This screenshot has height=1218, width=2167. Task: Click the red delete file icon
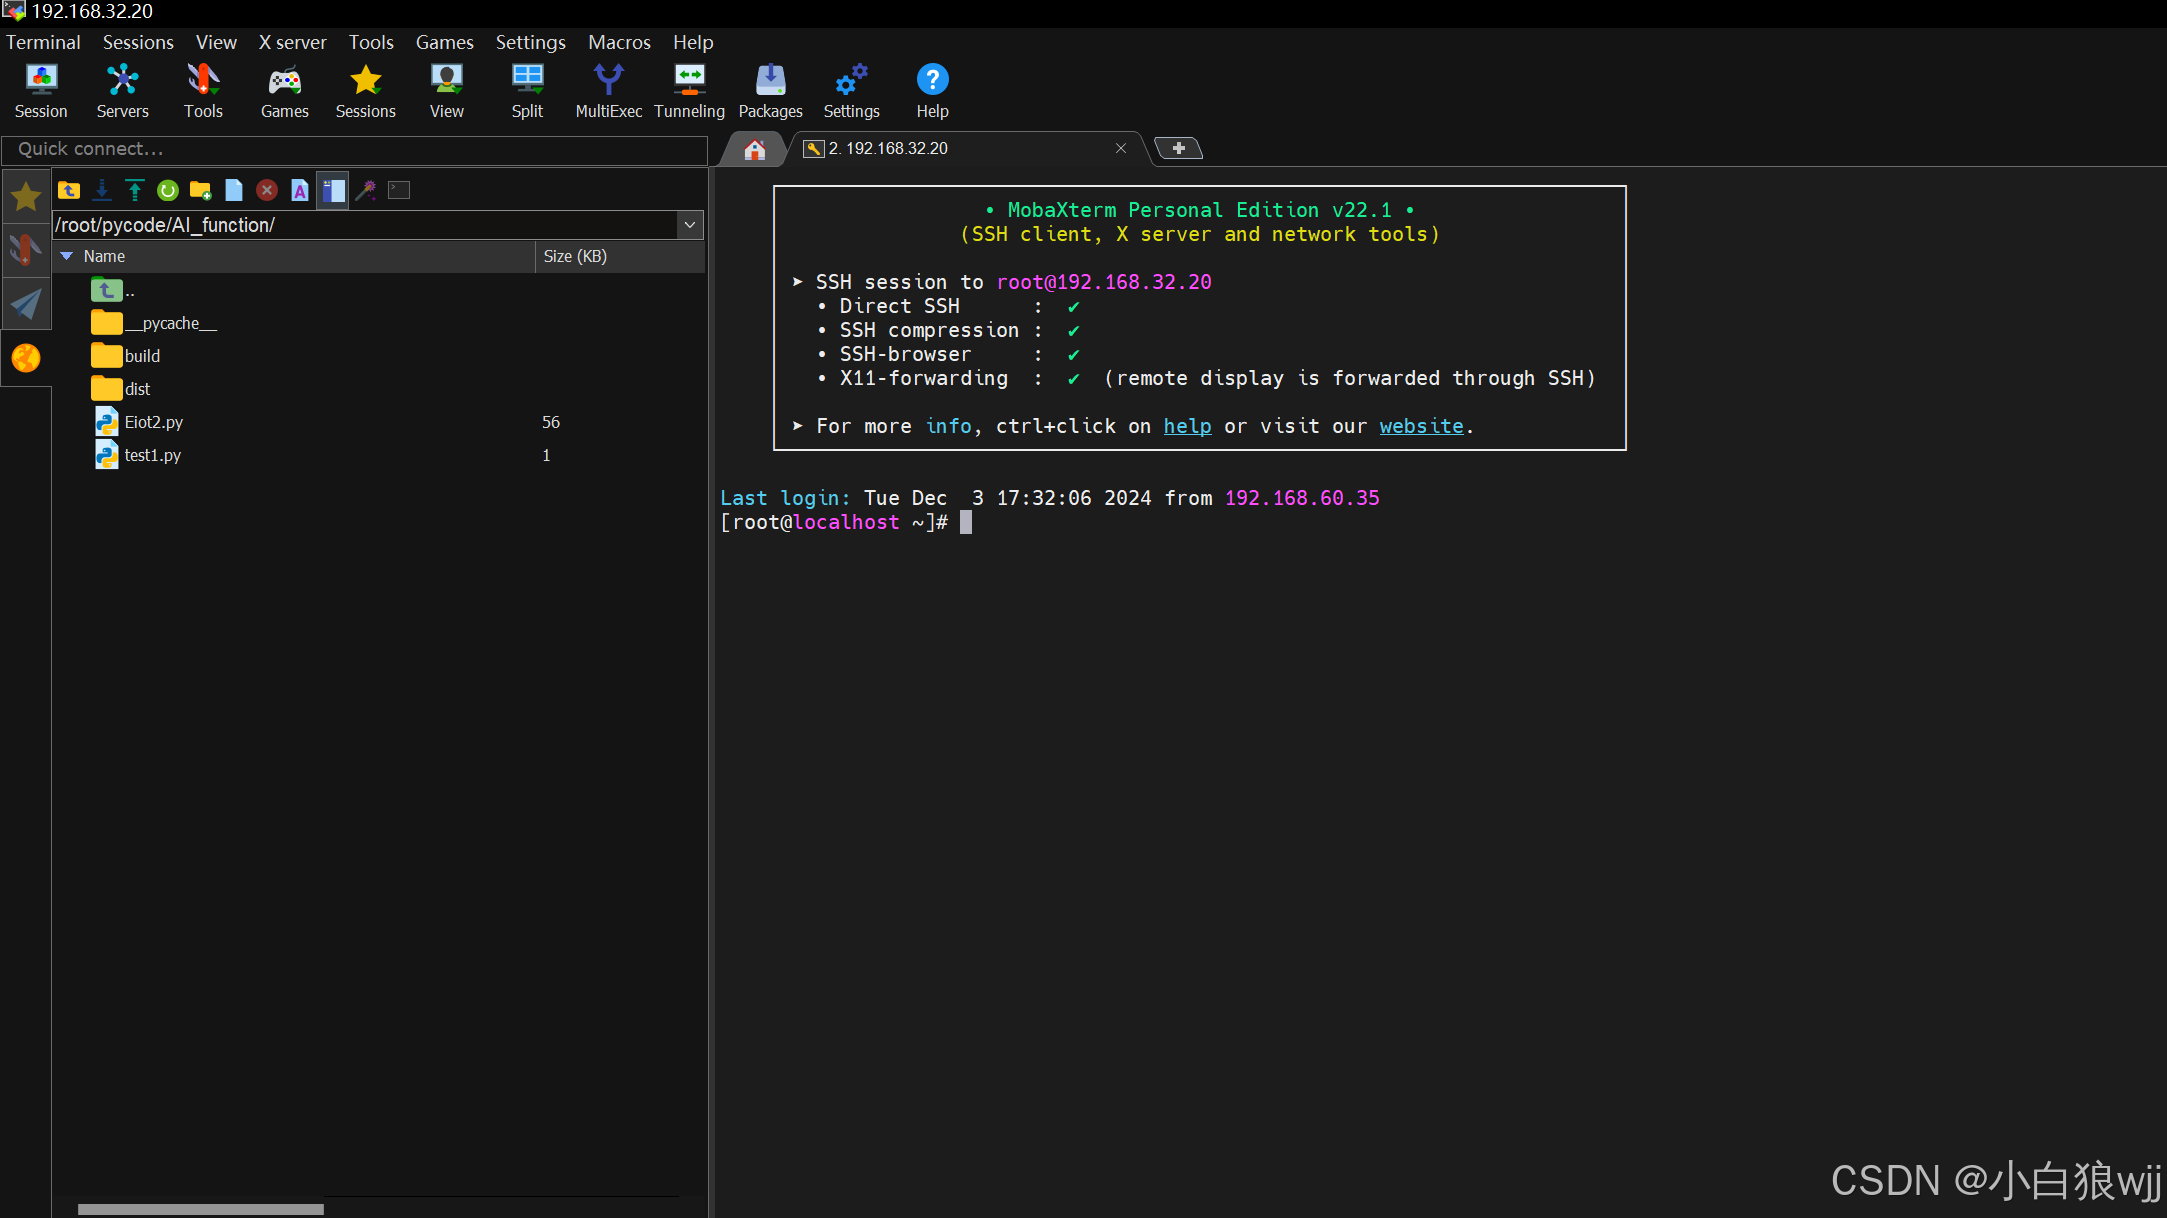click(x=266, y=190)
